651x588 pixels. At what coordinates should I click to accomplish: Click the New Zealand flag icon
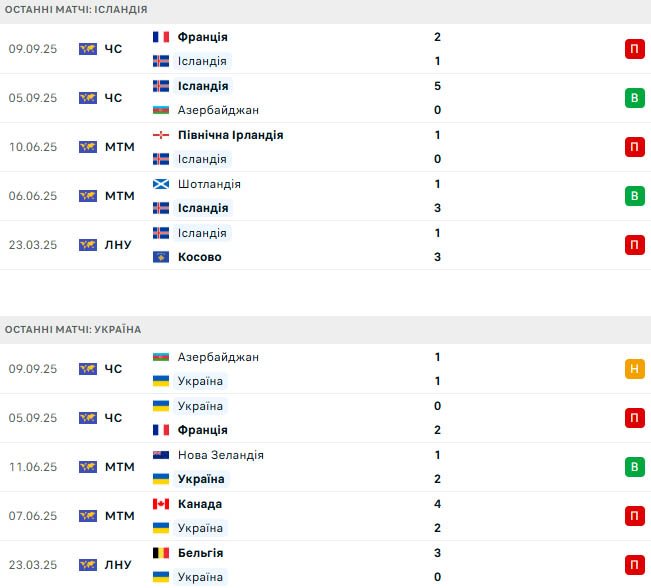click(161, 455)
